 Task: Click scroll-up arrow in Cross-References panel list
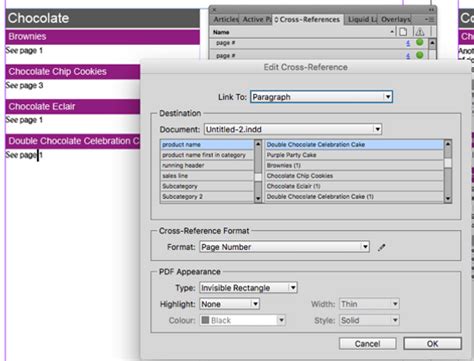point(432,43)
